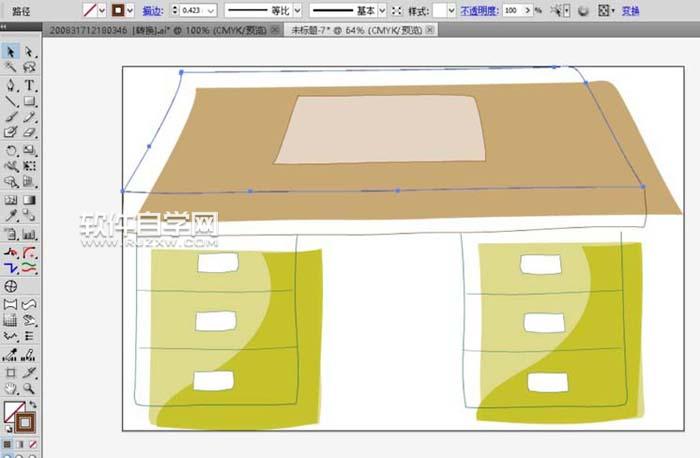Activate the brown Stroke box in toolbox
This screenshot has height=458, width=700.
[25, 422]
